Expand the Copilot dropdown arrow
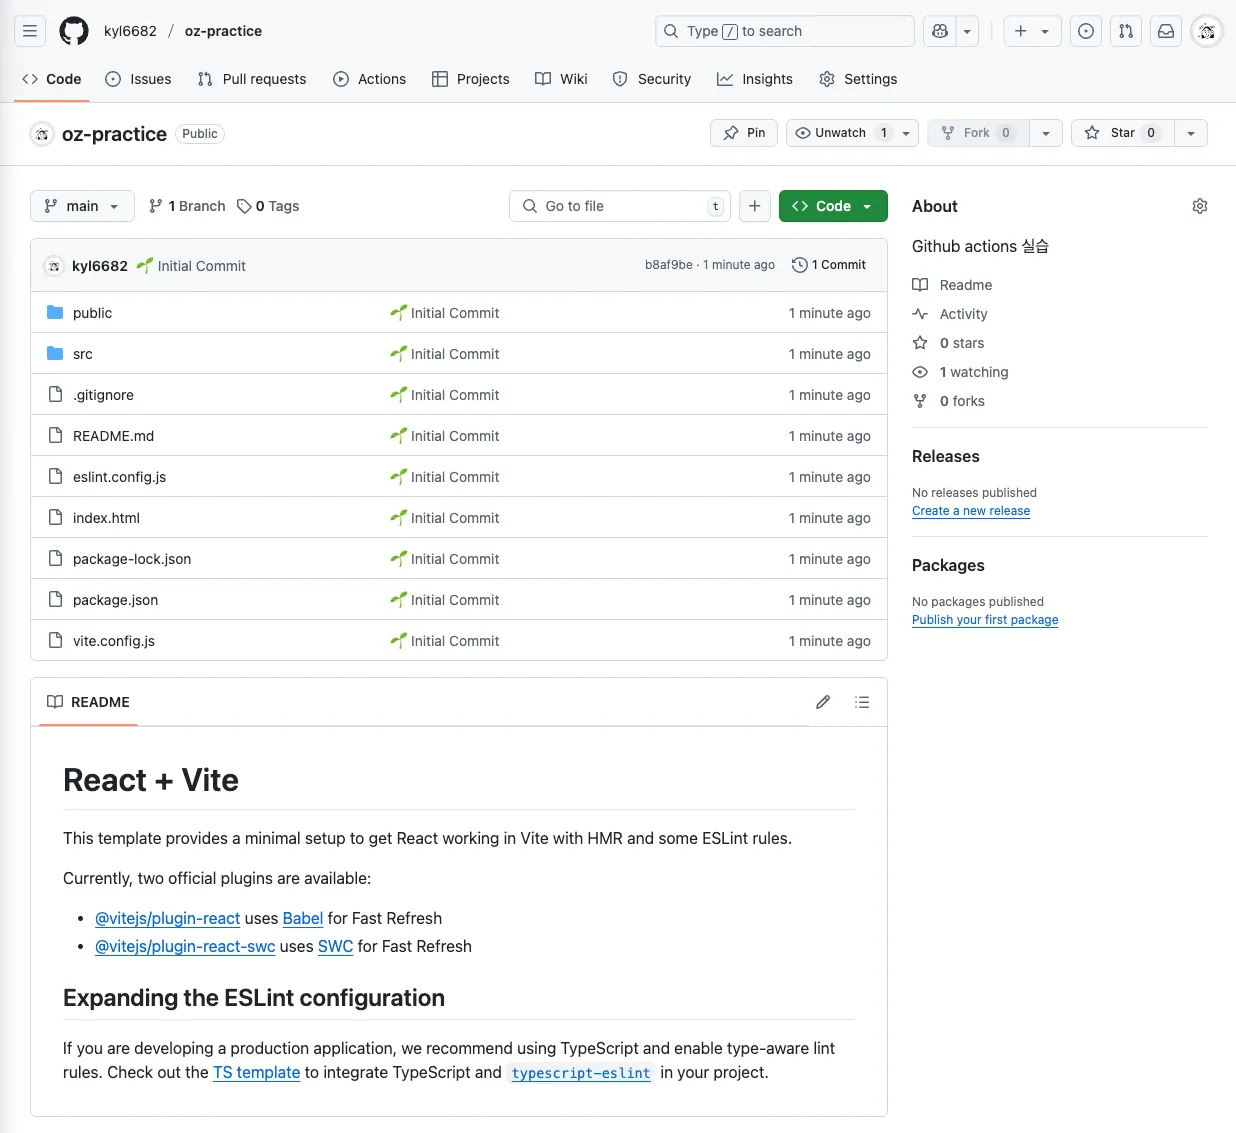 [967, 31]
